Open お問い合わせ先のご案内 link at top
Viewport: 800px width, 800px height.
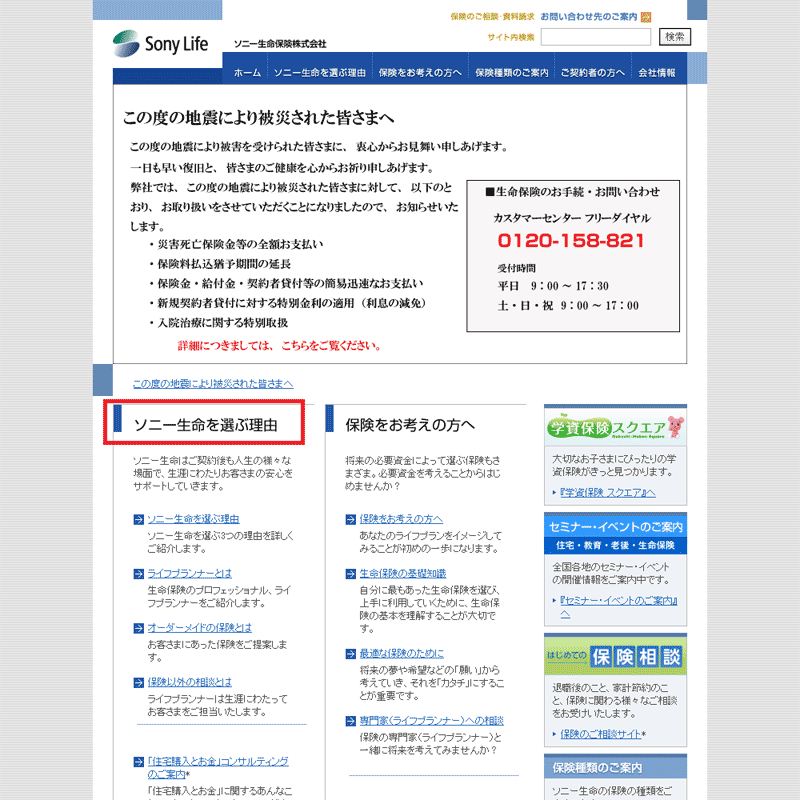coord(589,17)
